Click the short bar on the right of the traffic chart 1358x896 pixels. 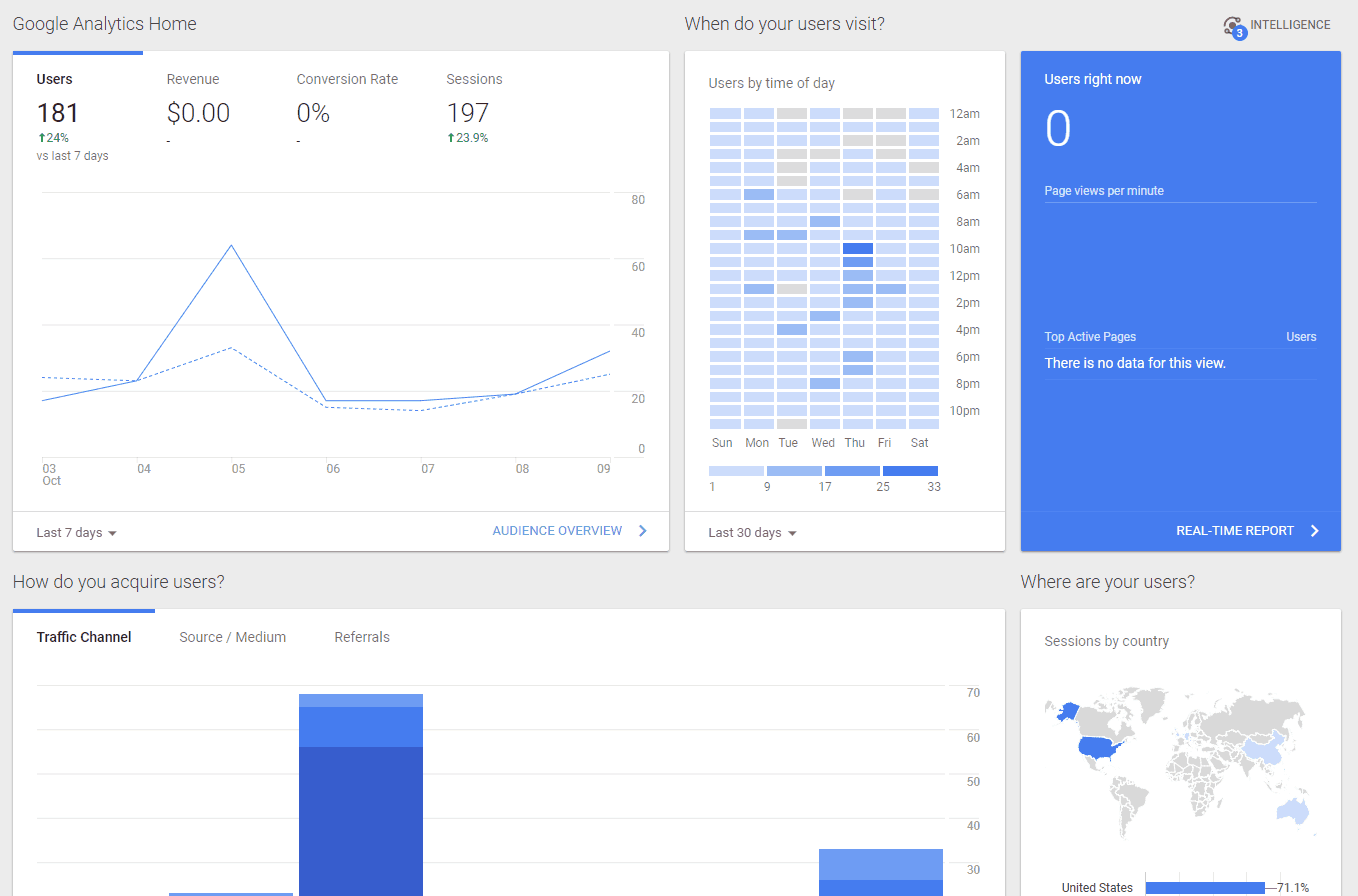point(881,872)
